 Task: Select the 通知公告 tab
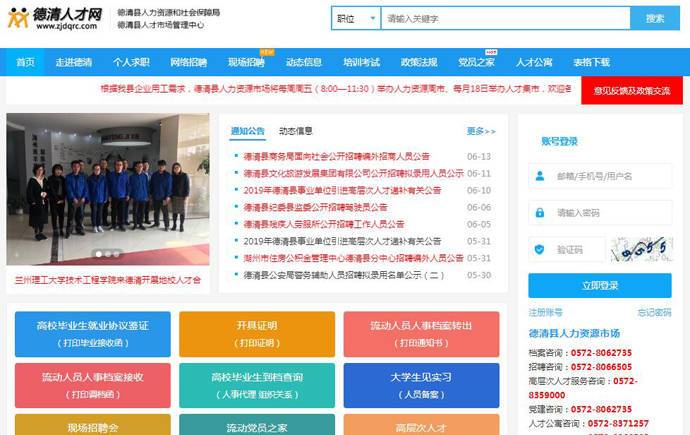coord(247,131)
